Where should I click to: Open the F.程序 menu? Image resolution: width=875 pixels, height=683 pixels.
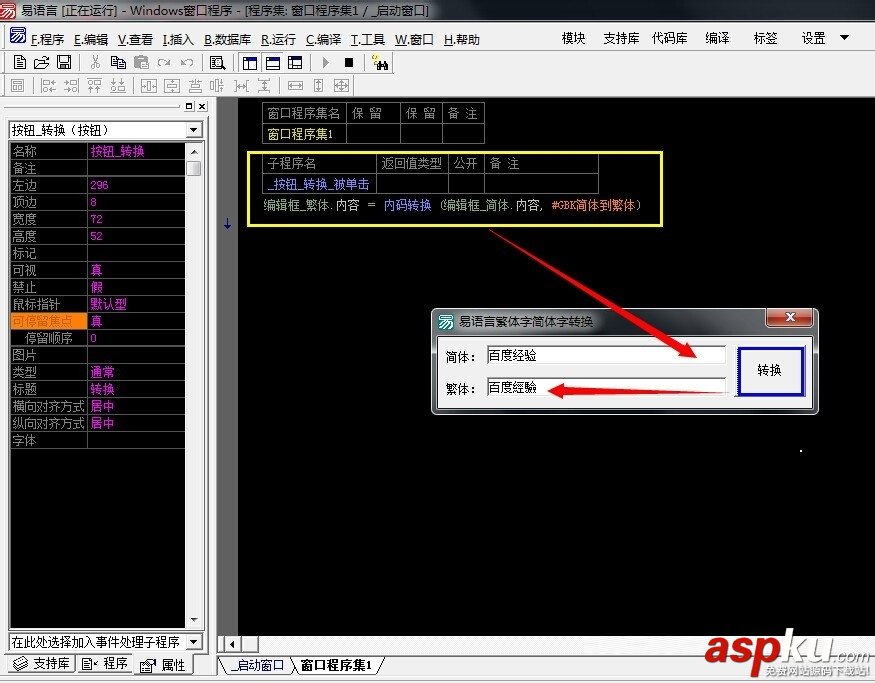point(47,40)
